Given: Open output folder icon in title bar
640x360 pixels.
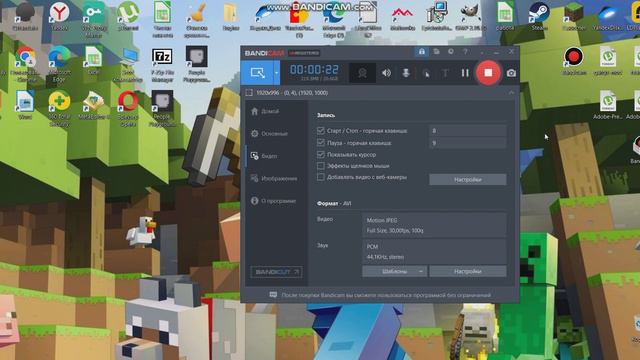Looking at the screenshot, I should (436, 52).
